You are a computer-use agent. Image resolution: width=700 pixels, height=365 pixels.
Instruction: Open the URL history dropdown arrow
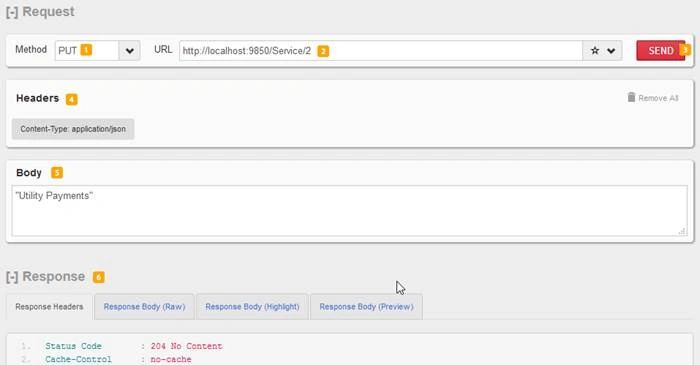(x=611, y=51)
